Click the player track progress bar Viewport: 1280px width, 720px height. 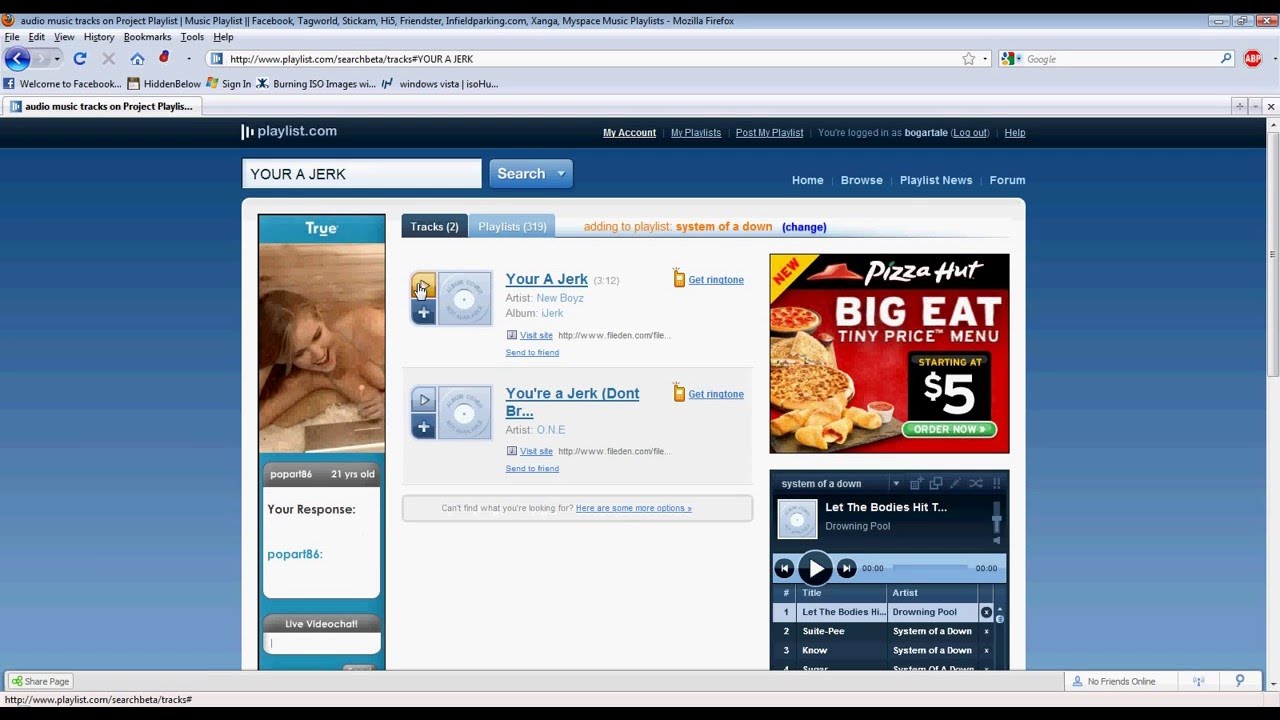point(929,568)
